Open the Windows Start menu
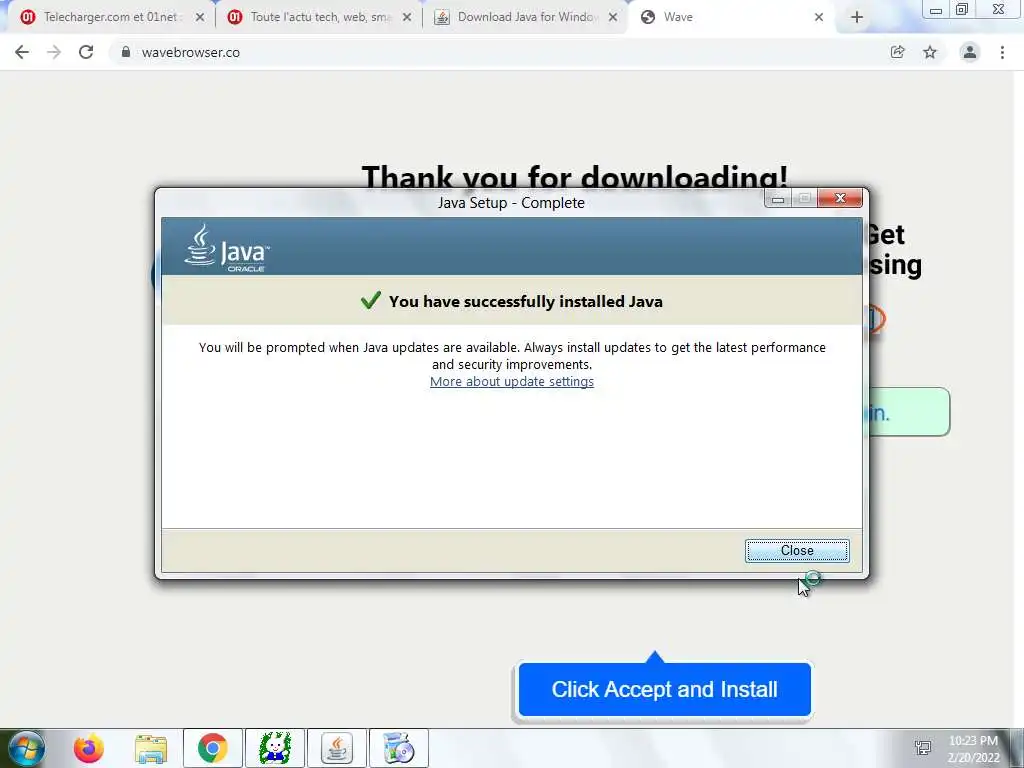The image size is (1024, 768). point(26,748)
